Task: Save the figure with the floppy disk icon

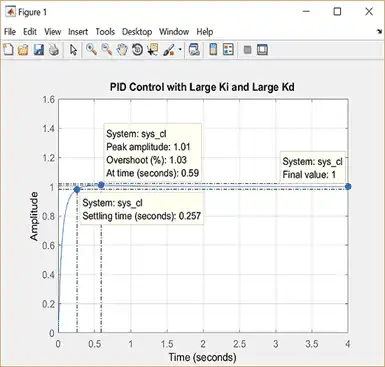Action: tap(39, 50)
